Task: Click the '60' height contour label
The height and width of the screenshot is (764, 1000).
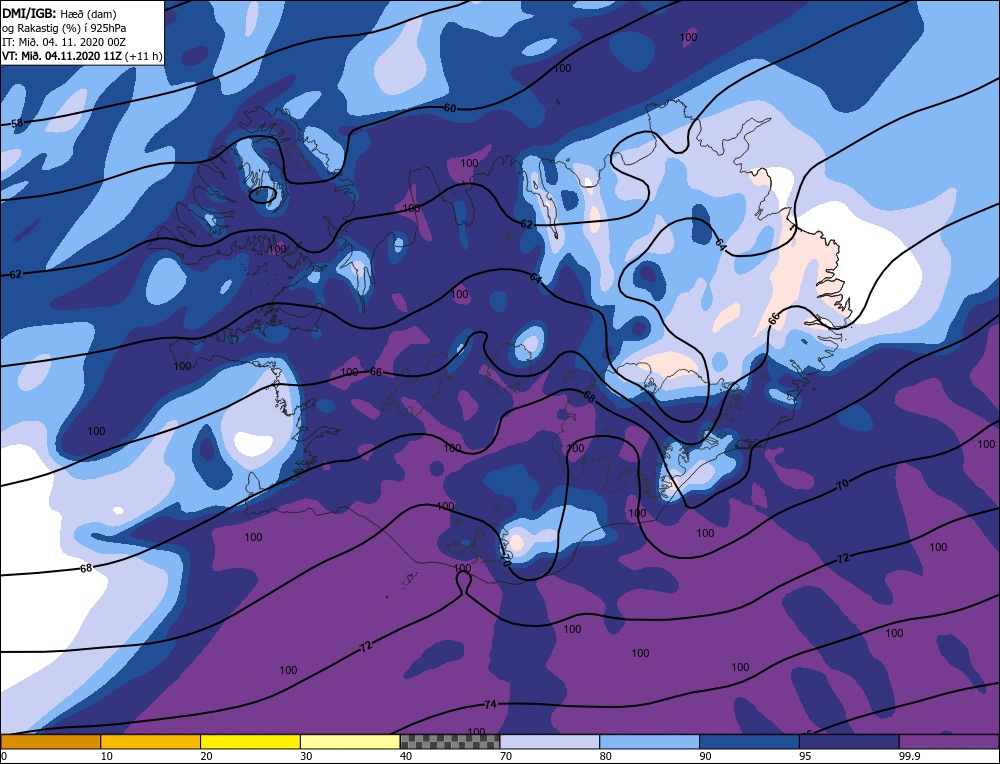Action: 450,108
